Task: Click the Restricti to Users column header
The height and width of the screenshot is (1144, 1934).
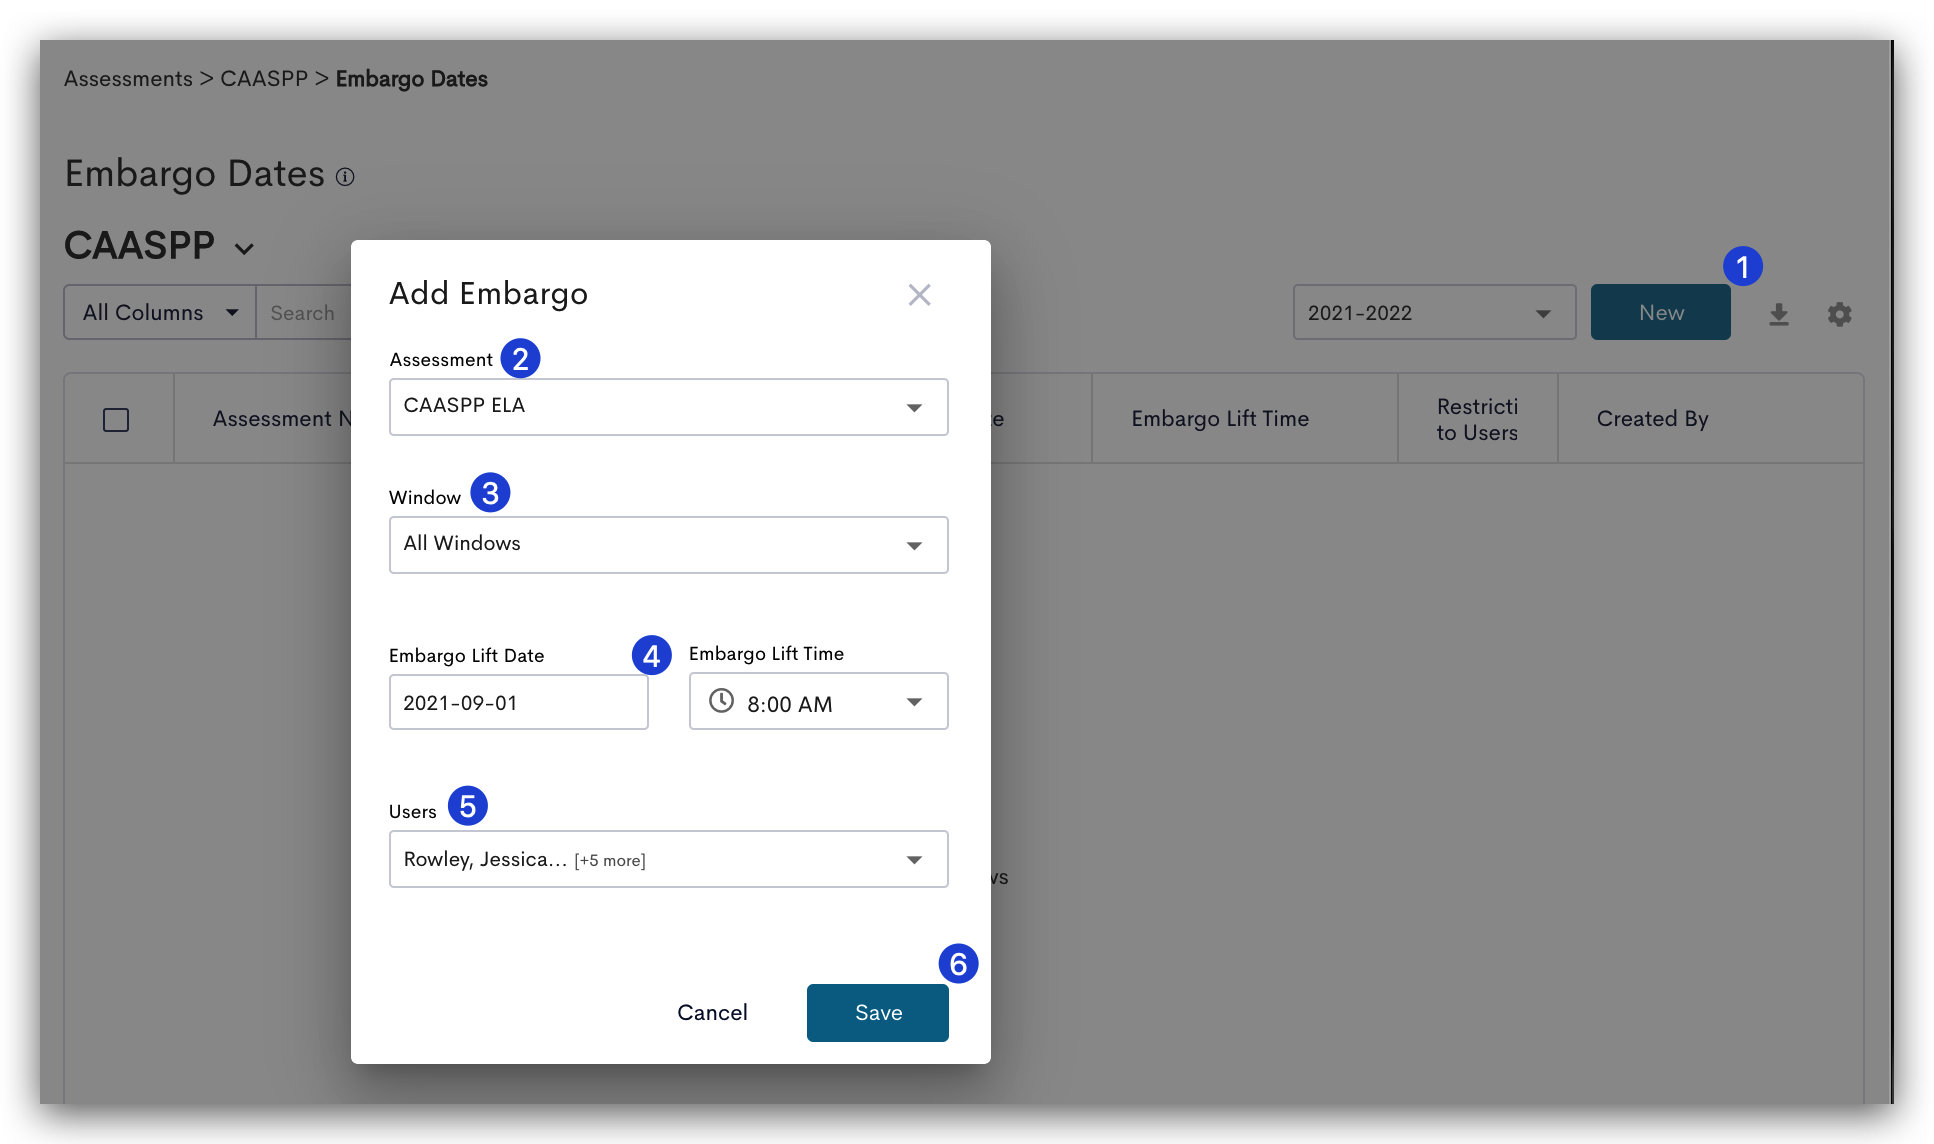Action: [x=1477, y=419]
